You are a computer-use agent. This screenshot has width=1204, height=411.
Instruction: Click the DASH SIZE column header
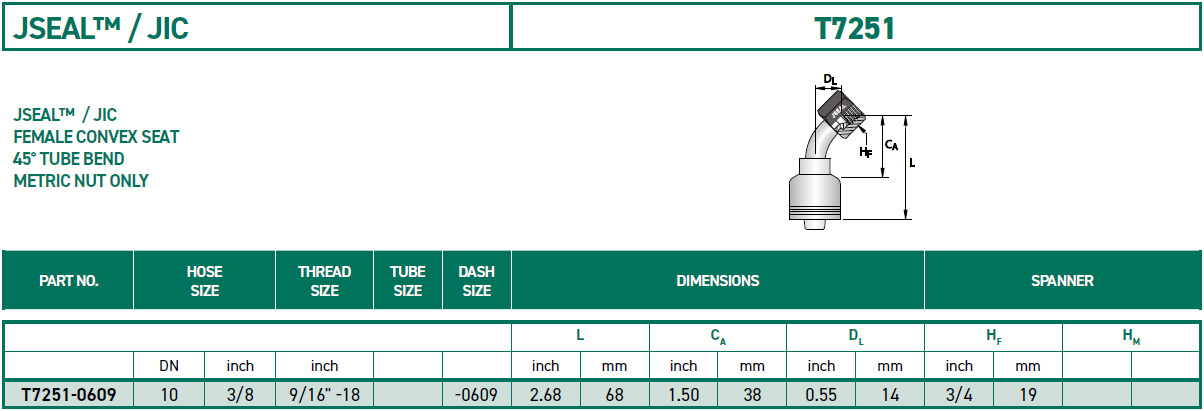click(x=476, y=281)
